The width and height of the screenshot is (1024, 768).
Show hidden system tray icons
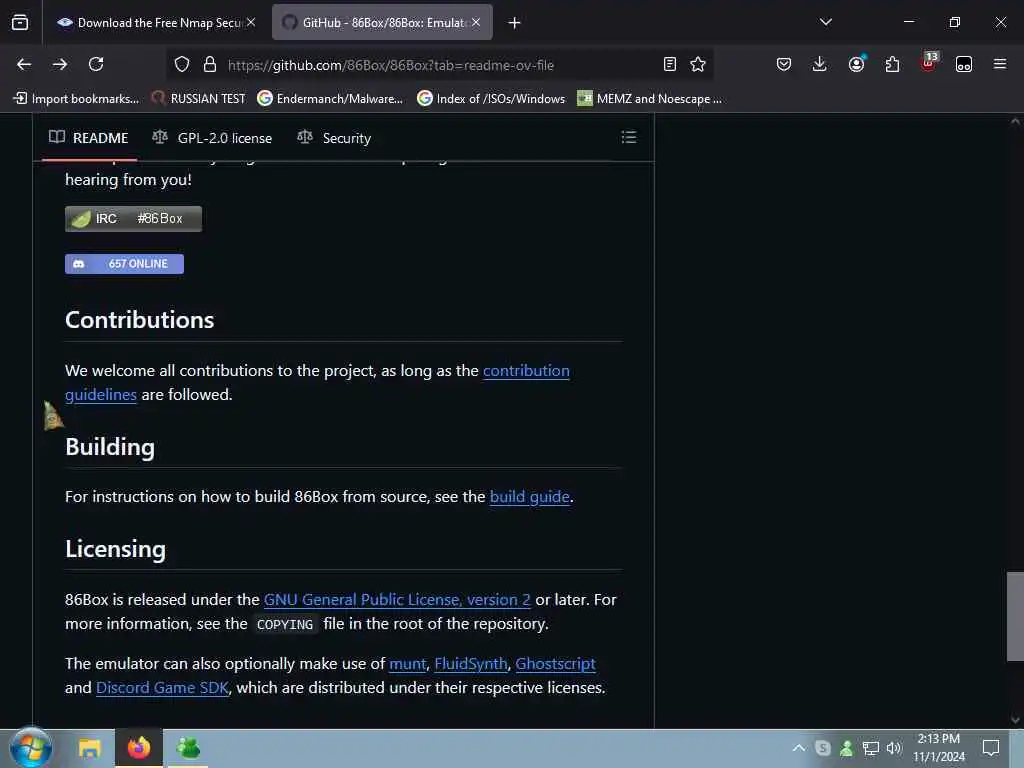pyautogui.click(x=799, y=748)
